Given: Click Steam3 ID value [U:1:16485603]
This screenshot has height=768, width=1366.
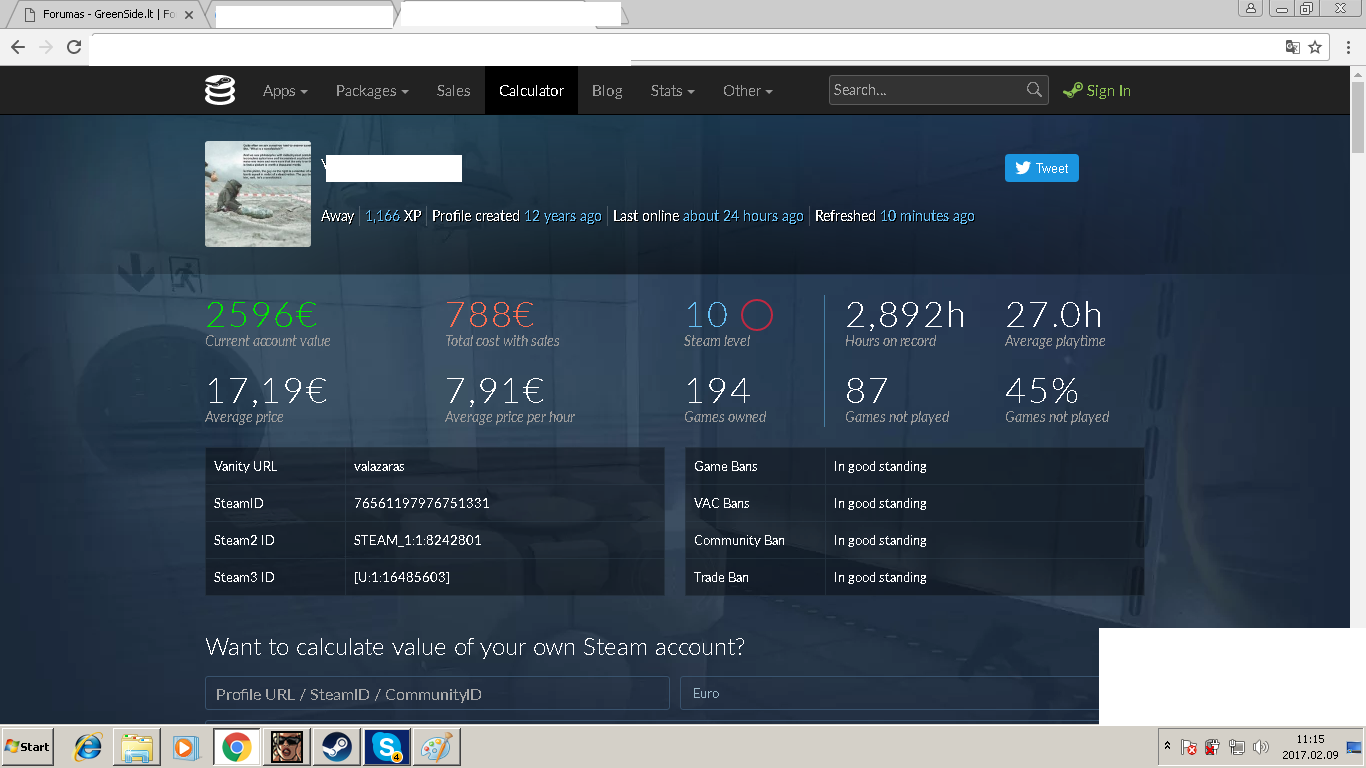Looking at the screenshot, I should tap(401, 577).
